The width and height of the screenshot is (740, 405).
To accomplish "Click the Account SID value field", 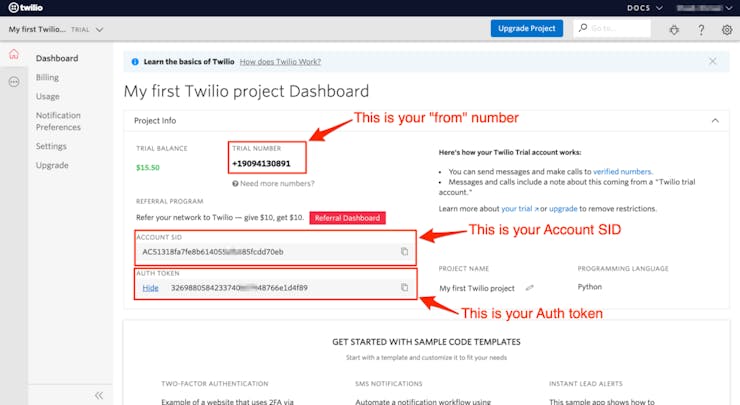I will pyautogui.click(x=275, y=252).
